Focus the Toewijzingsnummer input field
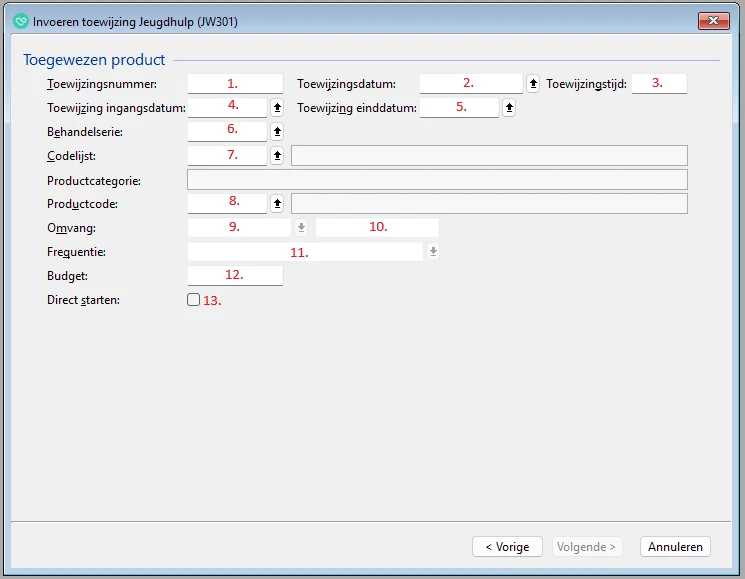 tap(235, 84)
